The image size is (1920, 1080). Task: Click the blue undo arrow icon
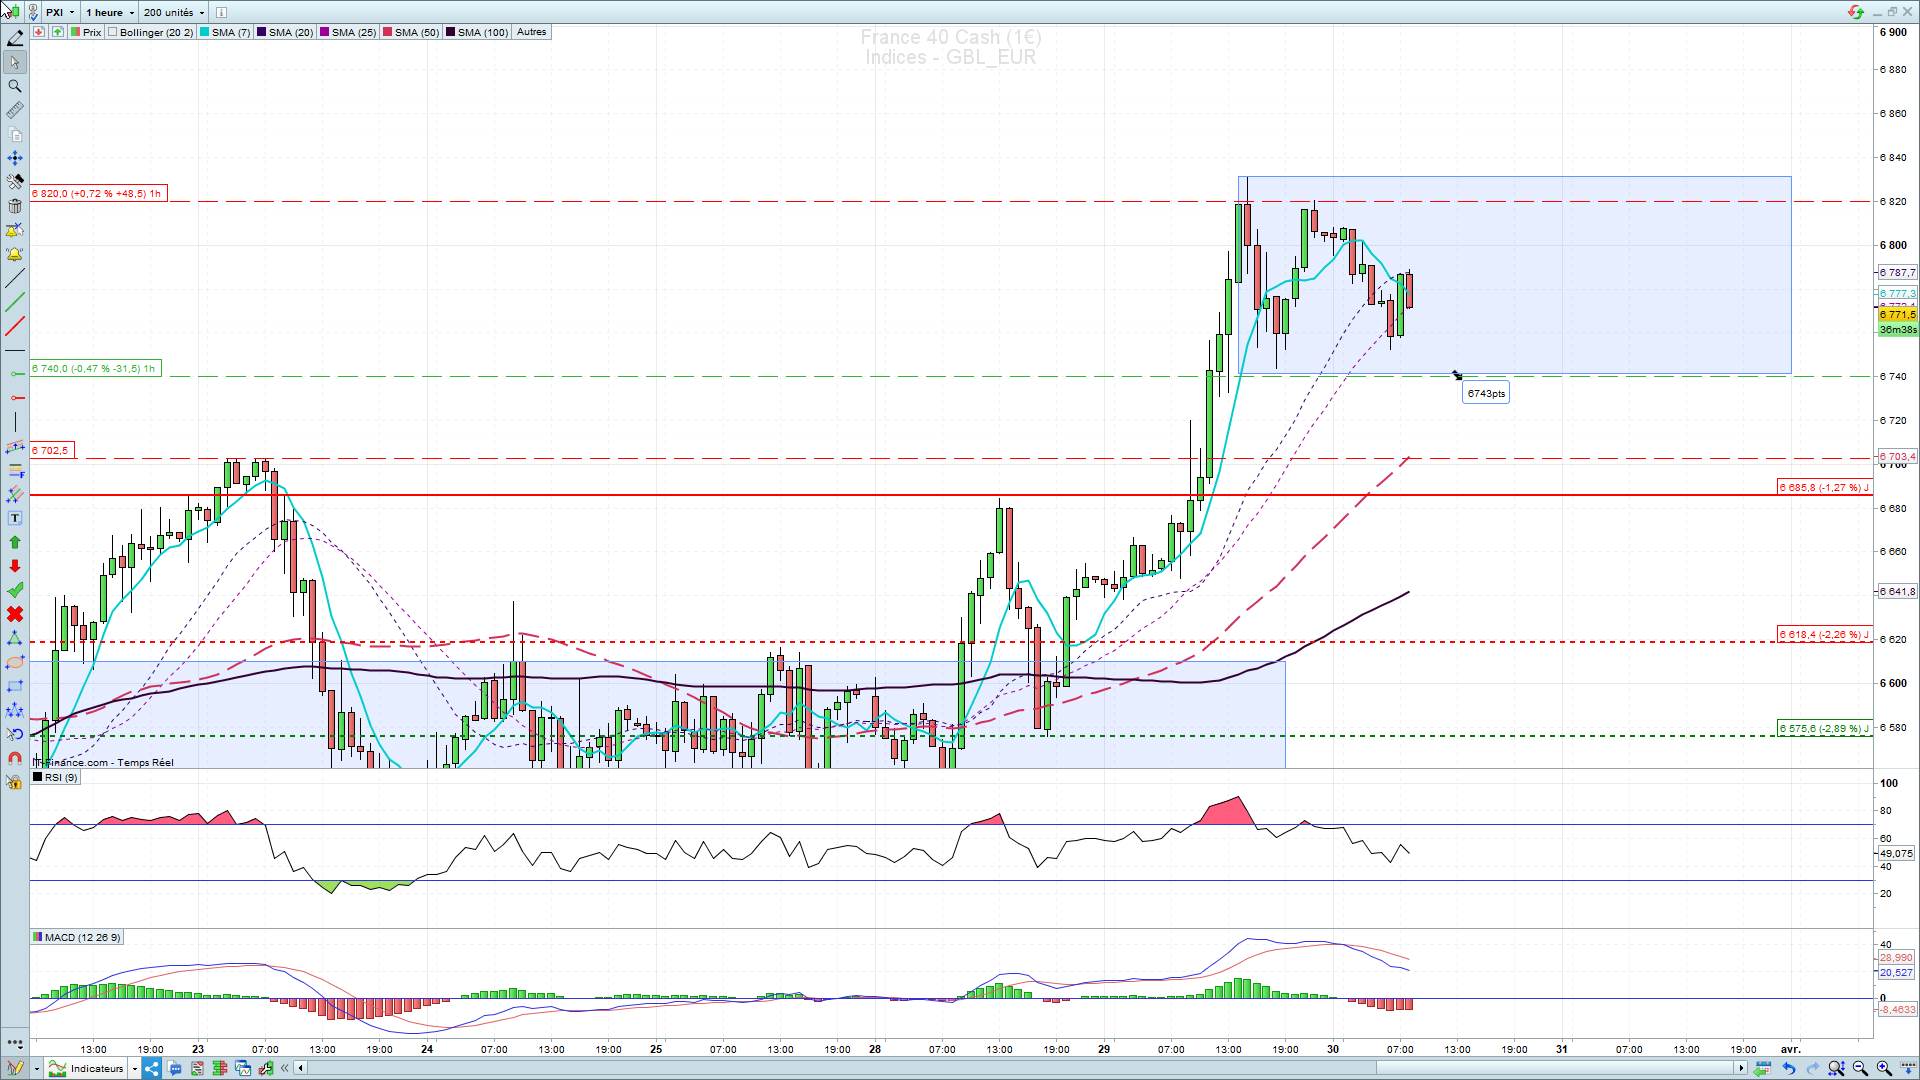pyautogui.click(x=1789, y=1068)
